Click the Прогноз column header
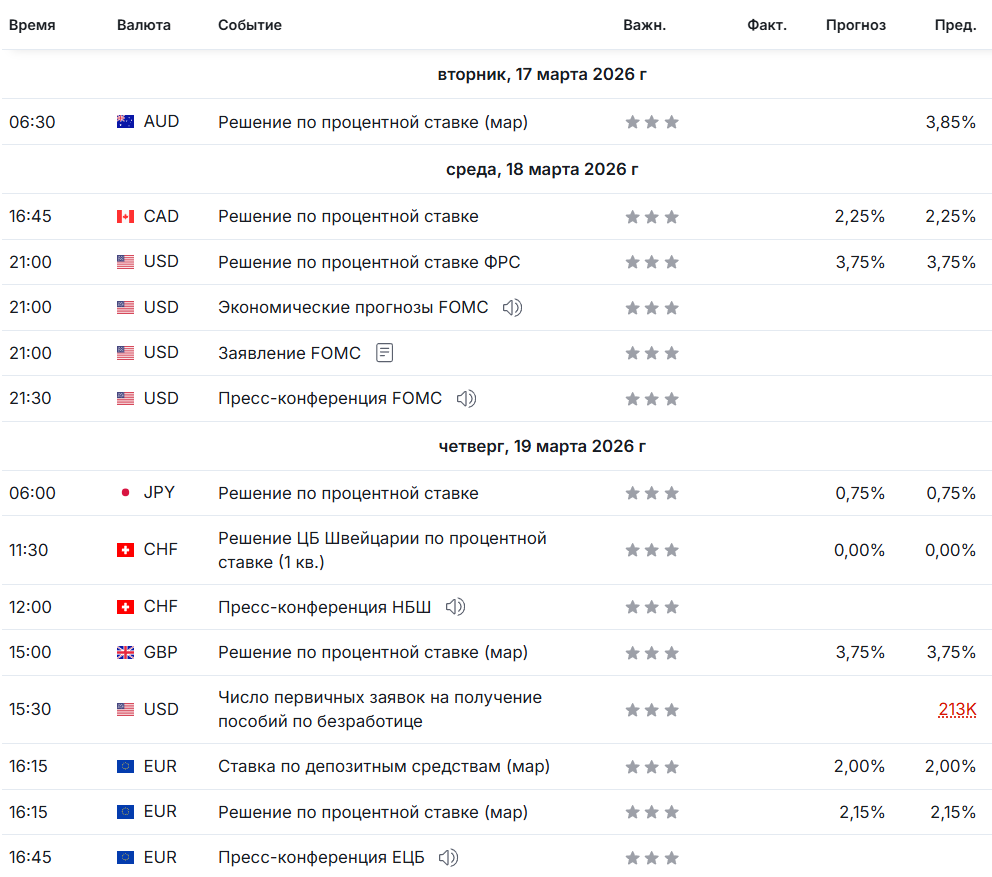This screenshot has height=877, width=992. click(855, 25)
